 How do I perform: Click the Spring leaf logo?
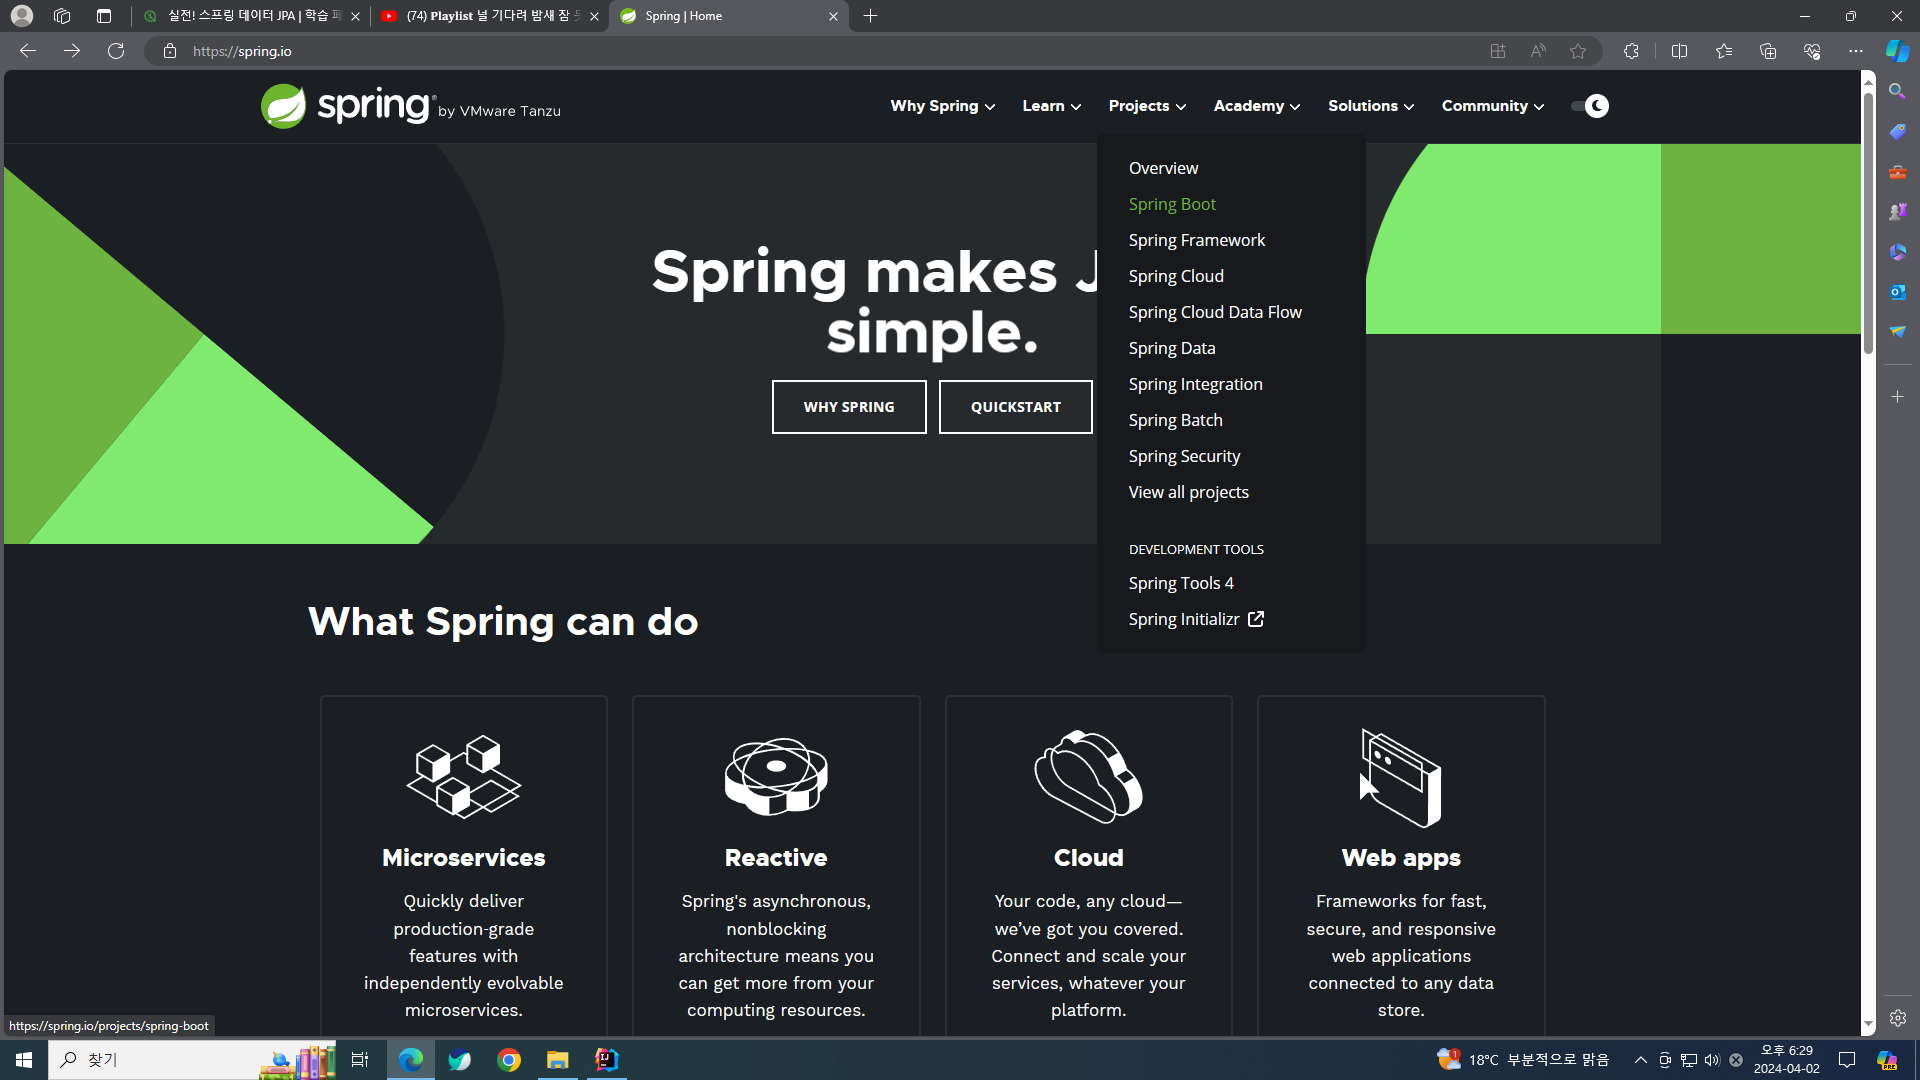pos(283,106)
